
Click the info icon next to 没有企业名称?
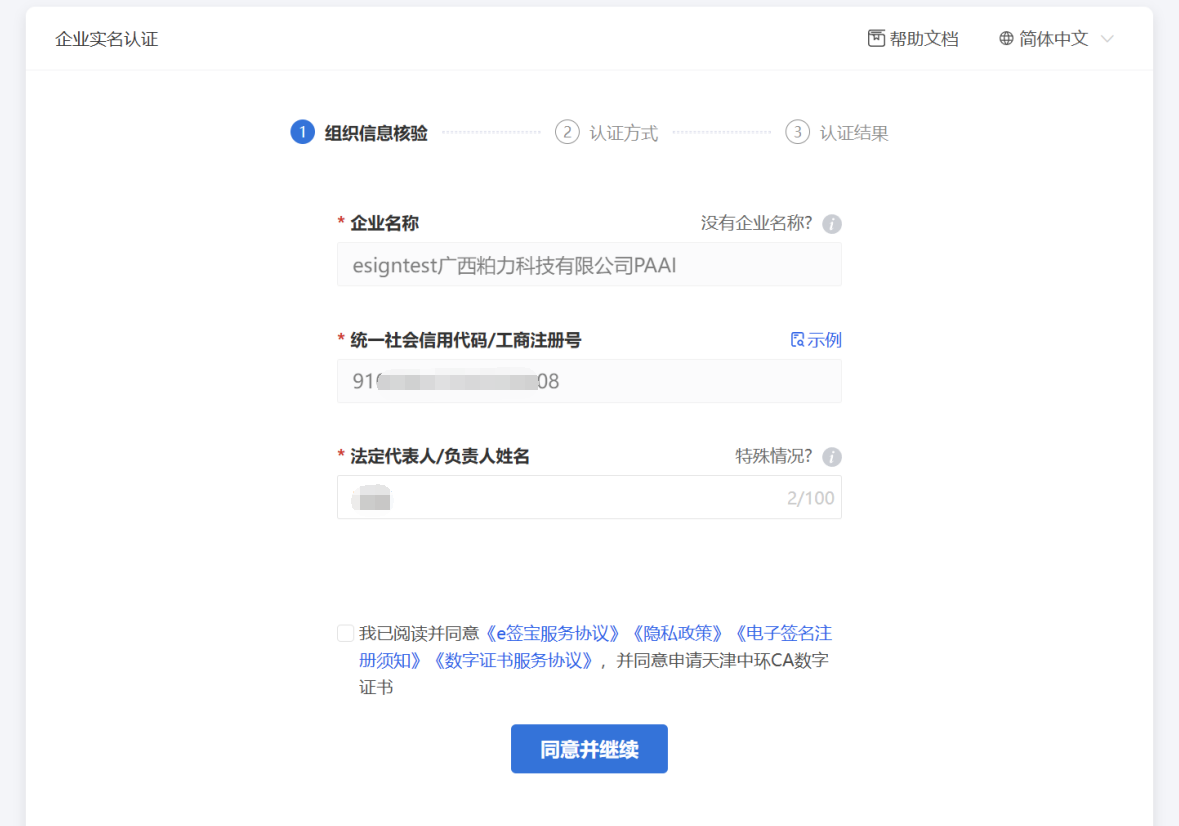pos(832,224)
